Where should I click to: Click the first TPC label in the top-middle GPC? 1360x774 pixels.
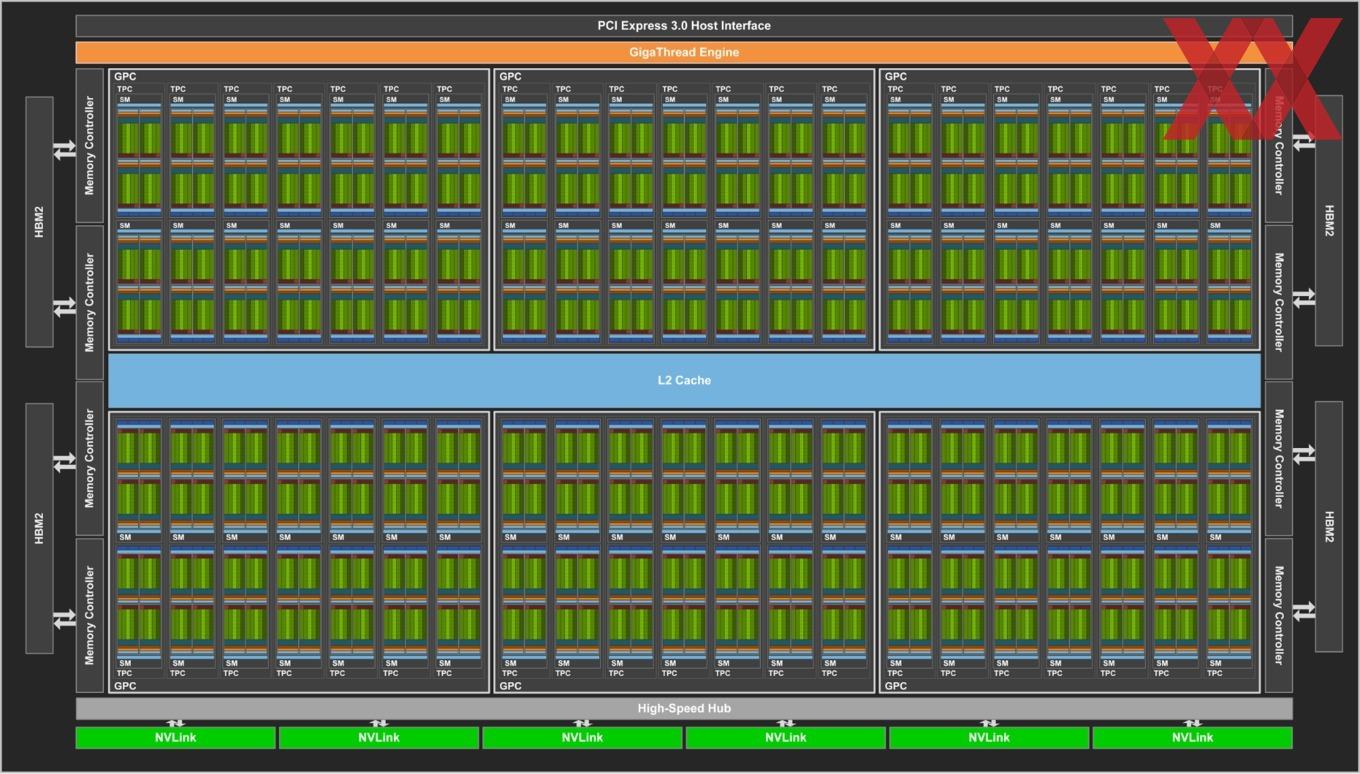509,89
